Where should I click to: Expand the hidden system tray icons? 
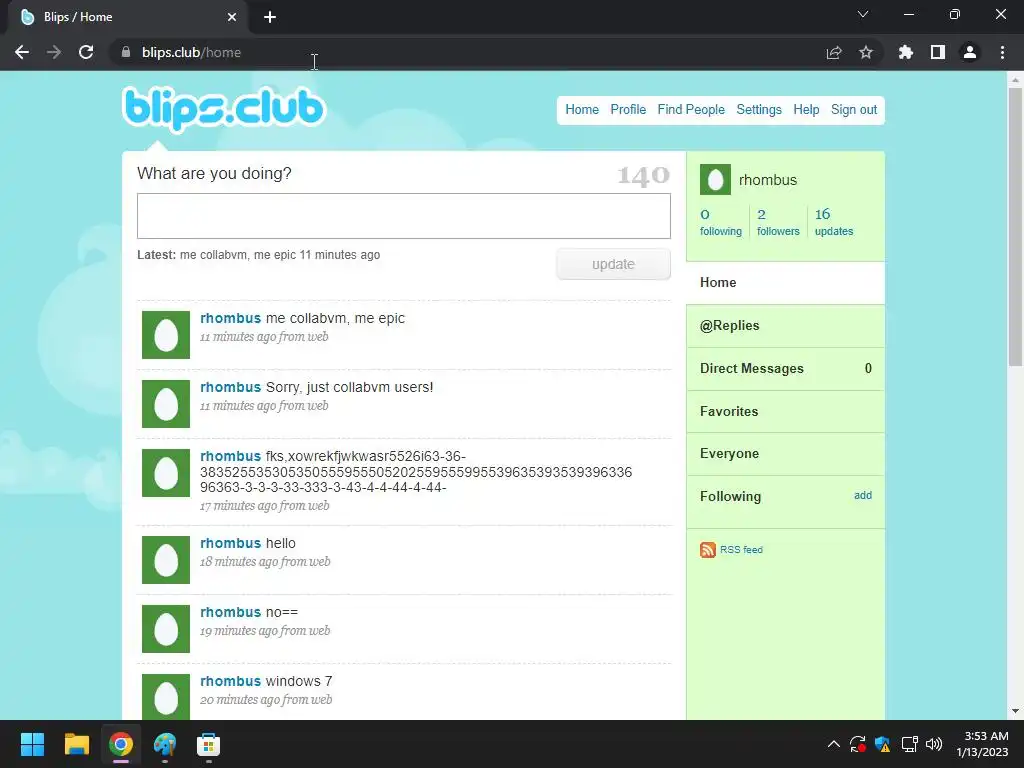coord(833,744)
